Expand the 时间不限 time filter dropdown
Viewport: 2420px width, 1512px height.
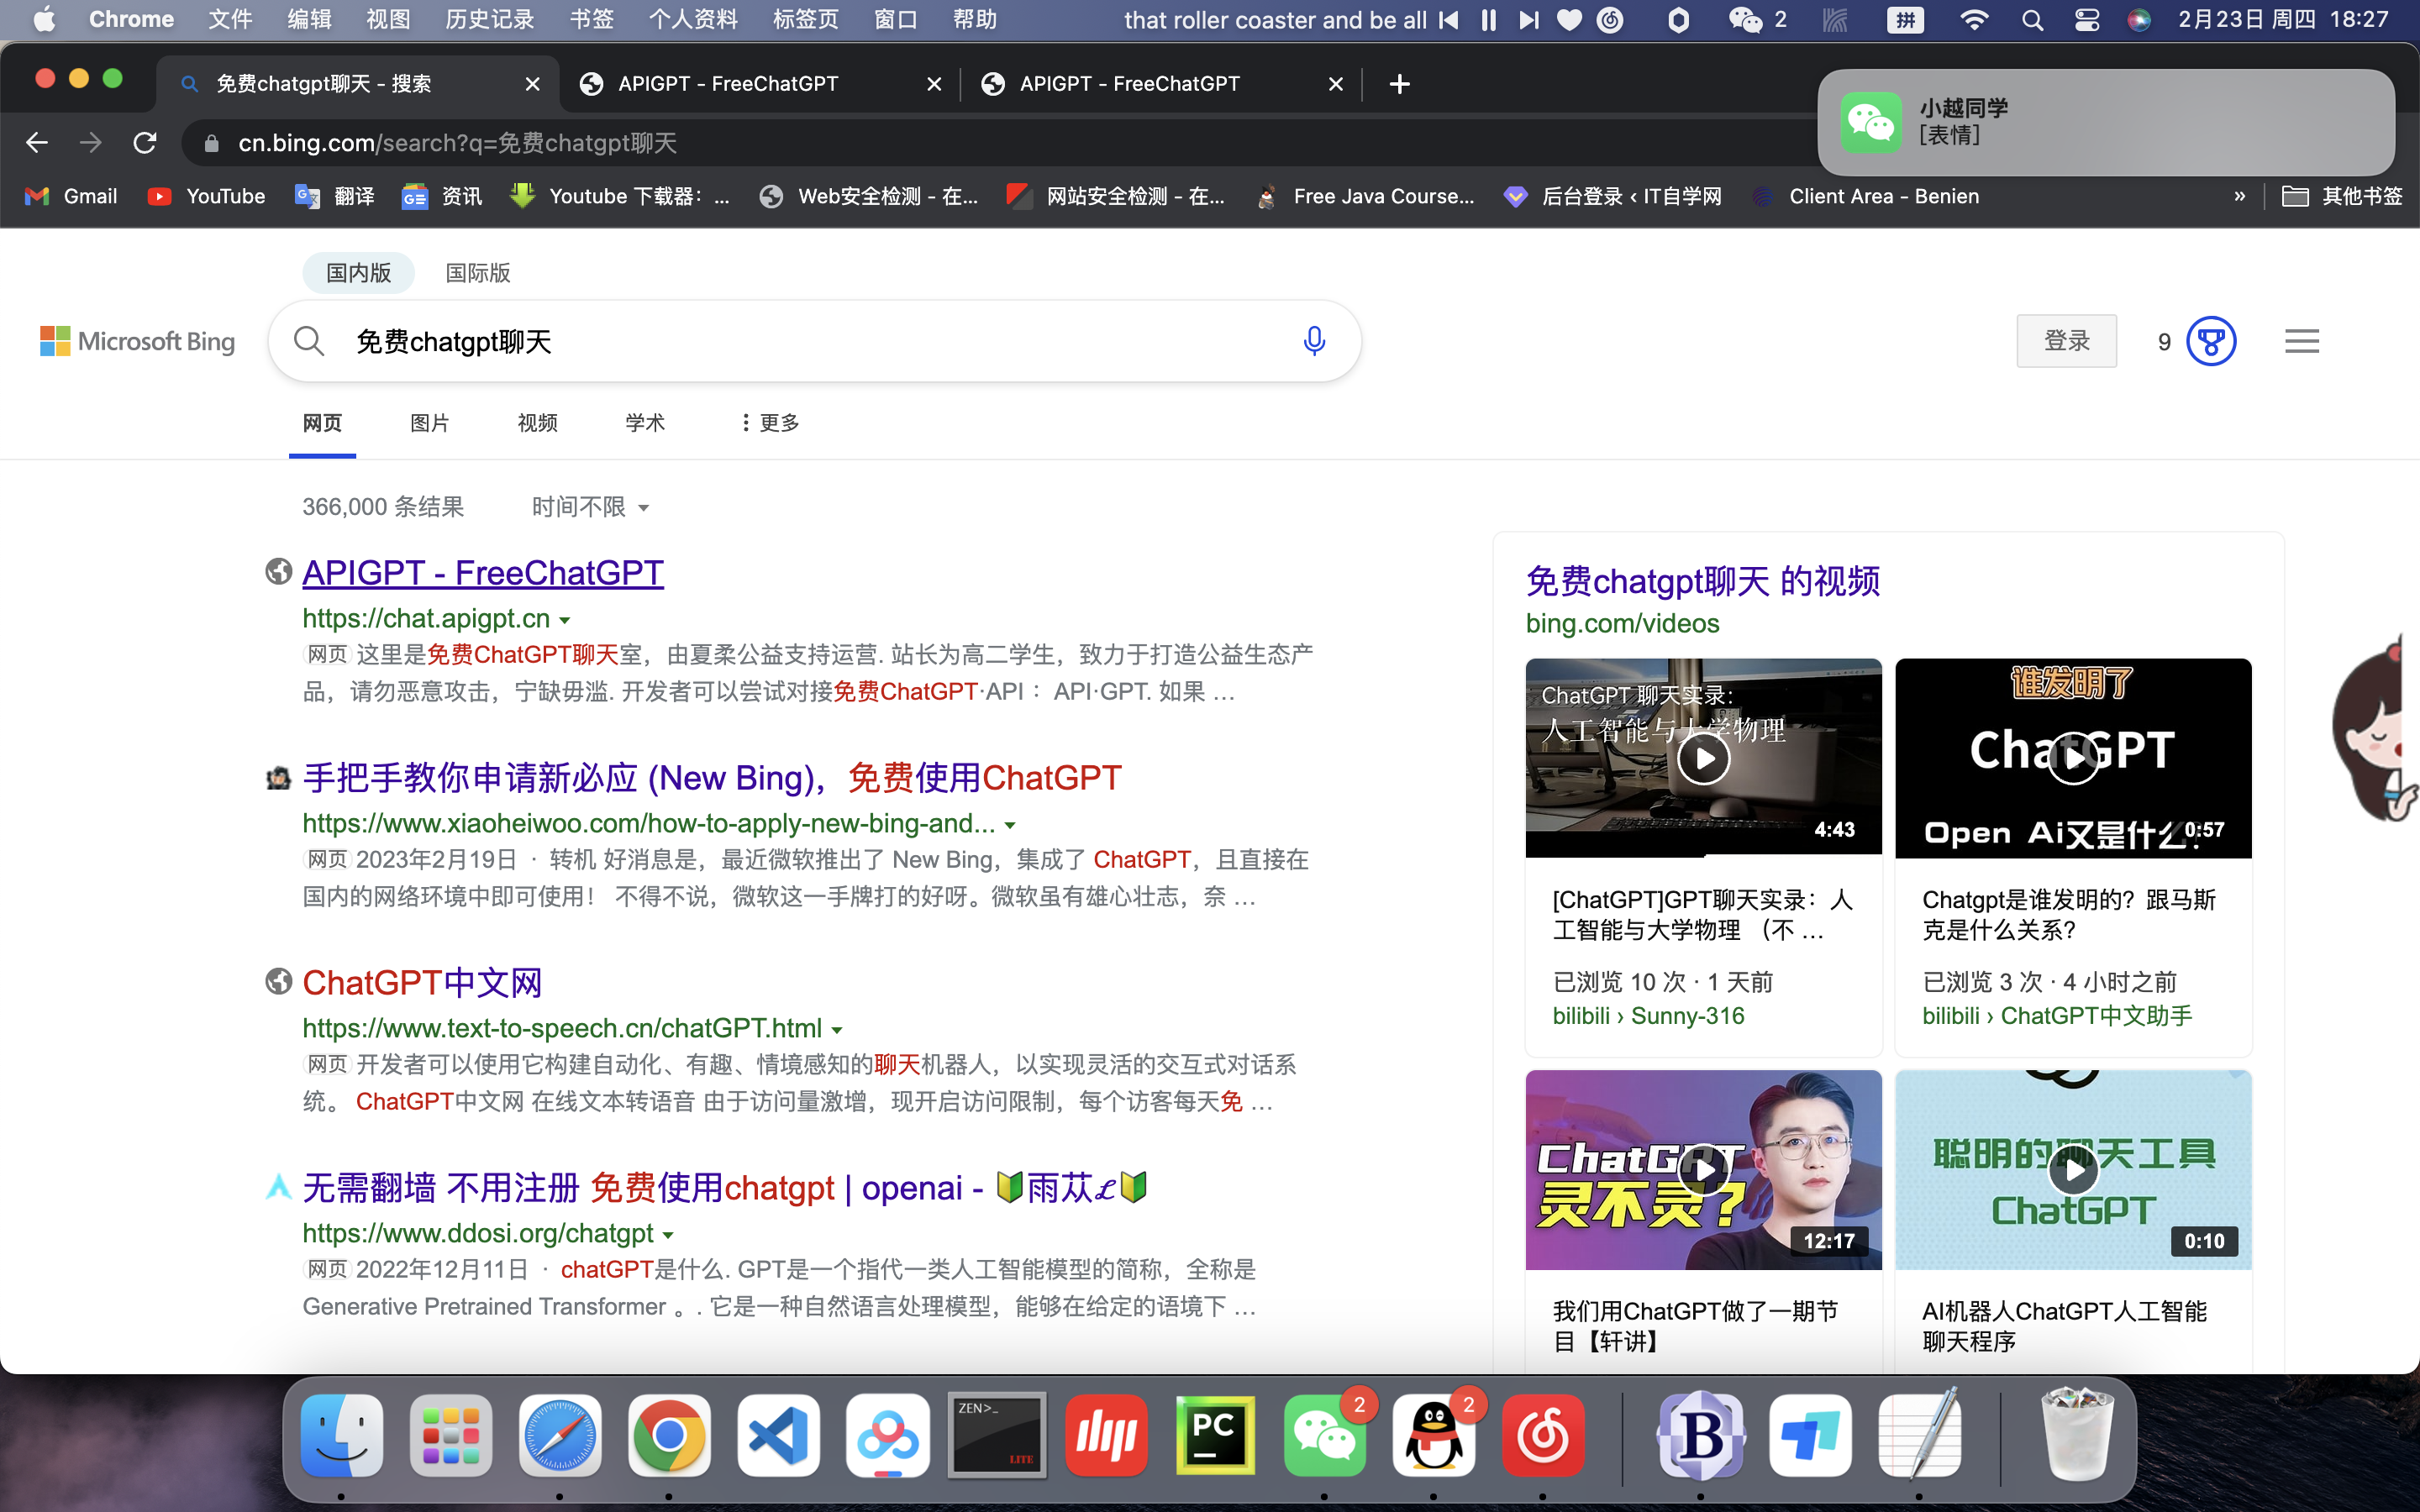[590, 507]
